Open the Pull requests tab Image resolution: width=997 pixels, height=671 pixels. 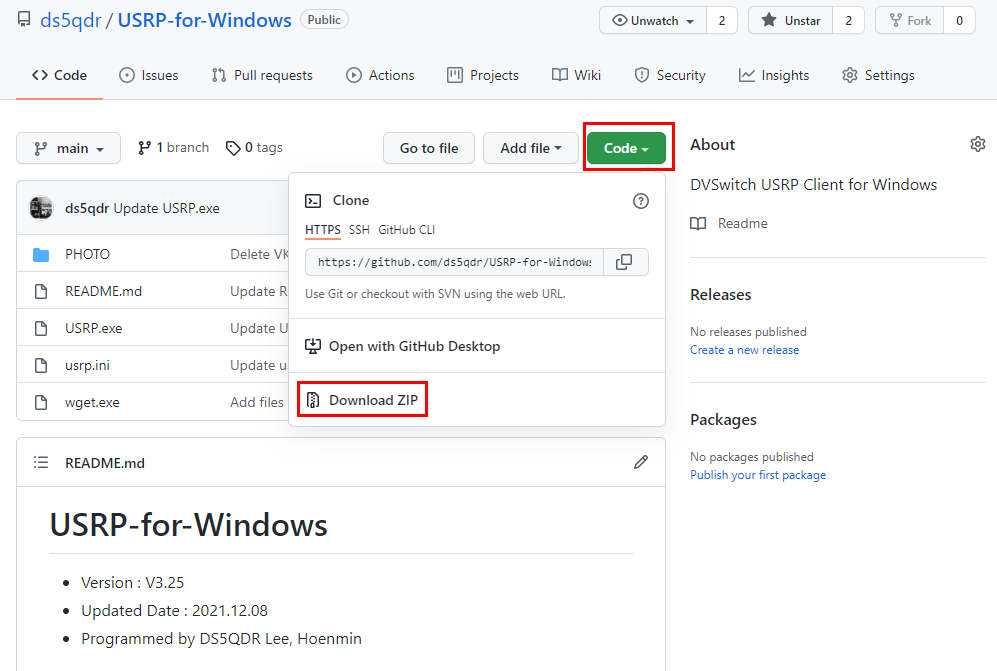click(262, 75)
